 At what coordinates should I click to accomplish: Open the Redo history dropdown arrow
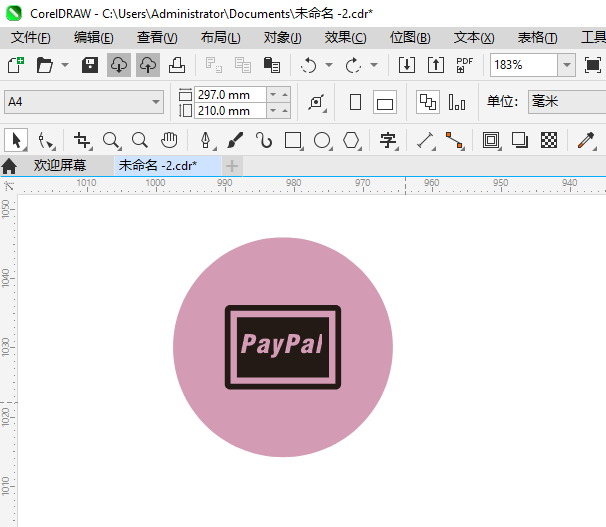(374, 65)
